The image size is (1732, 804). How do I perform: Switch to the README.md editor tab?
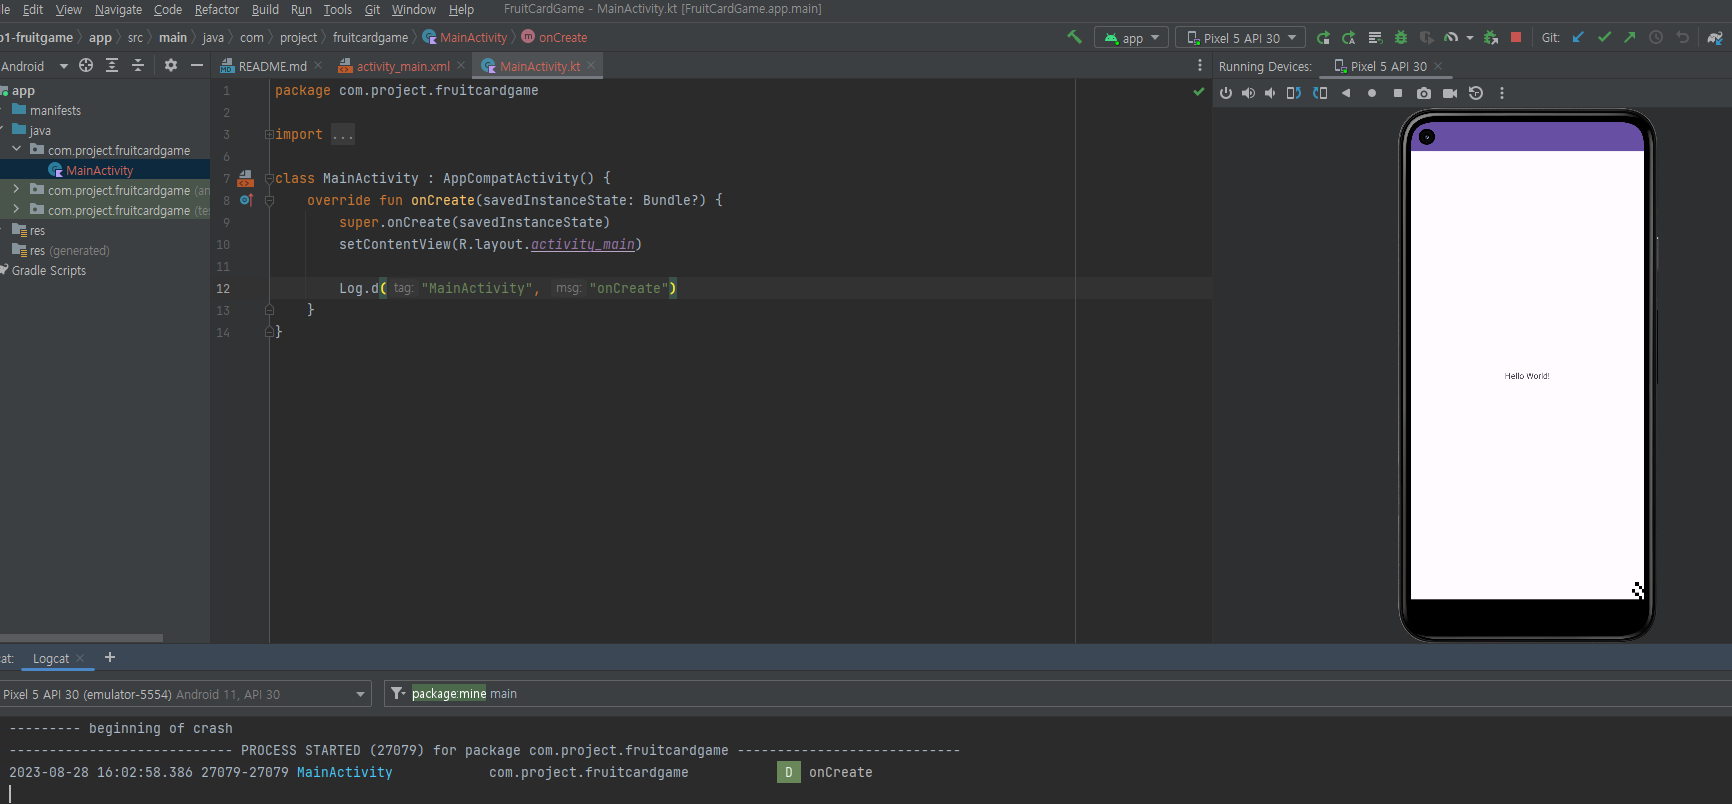click(x=272, y=66)
